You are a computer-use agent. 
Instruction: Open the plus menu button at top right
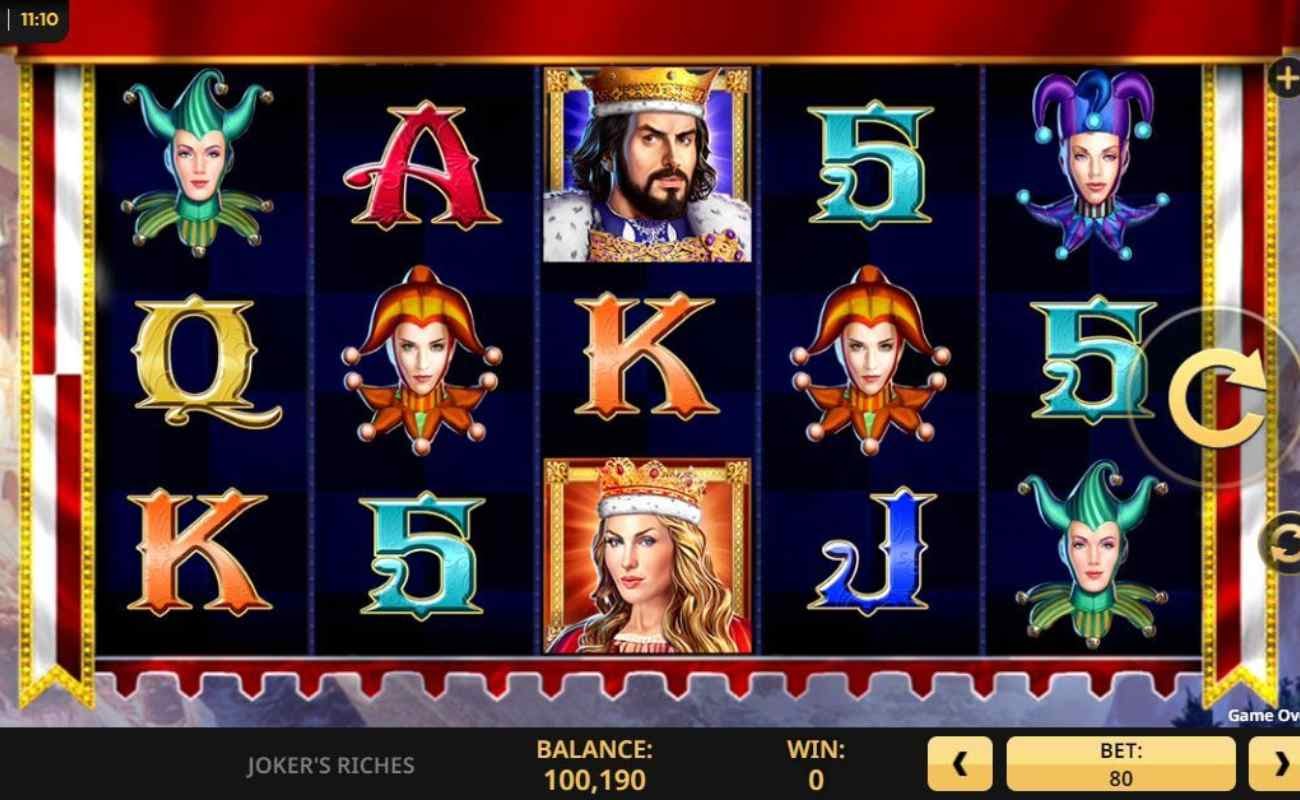(x=1285, y=79)
